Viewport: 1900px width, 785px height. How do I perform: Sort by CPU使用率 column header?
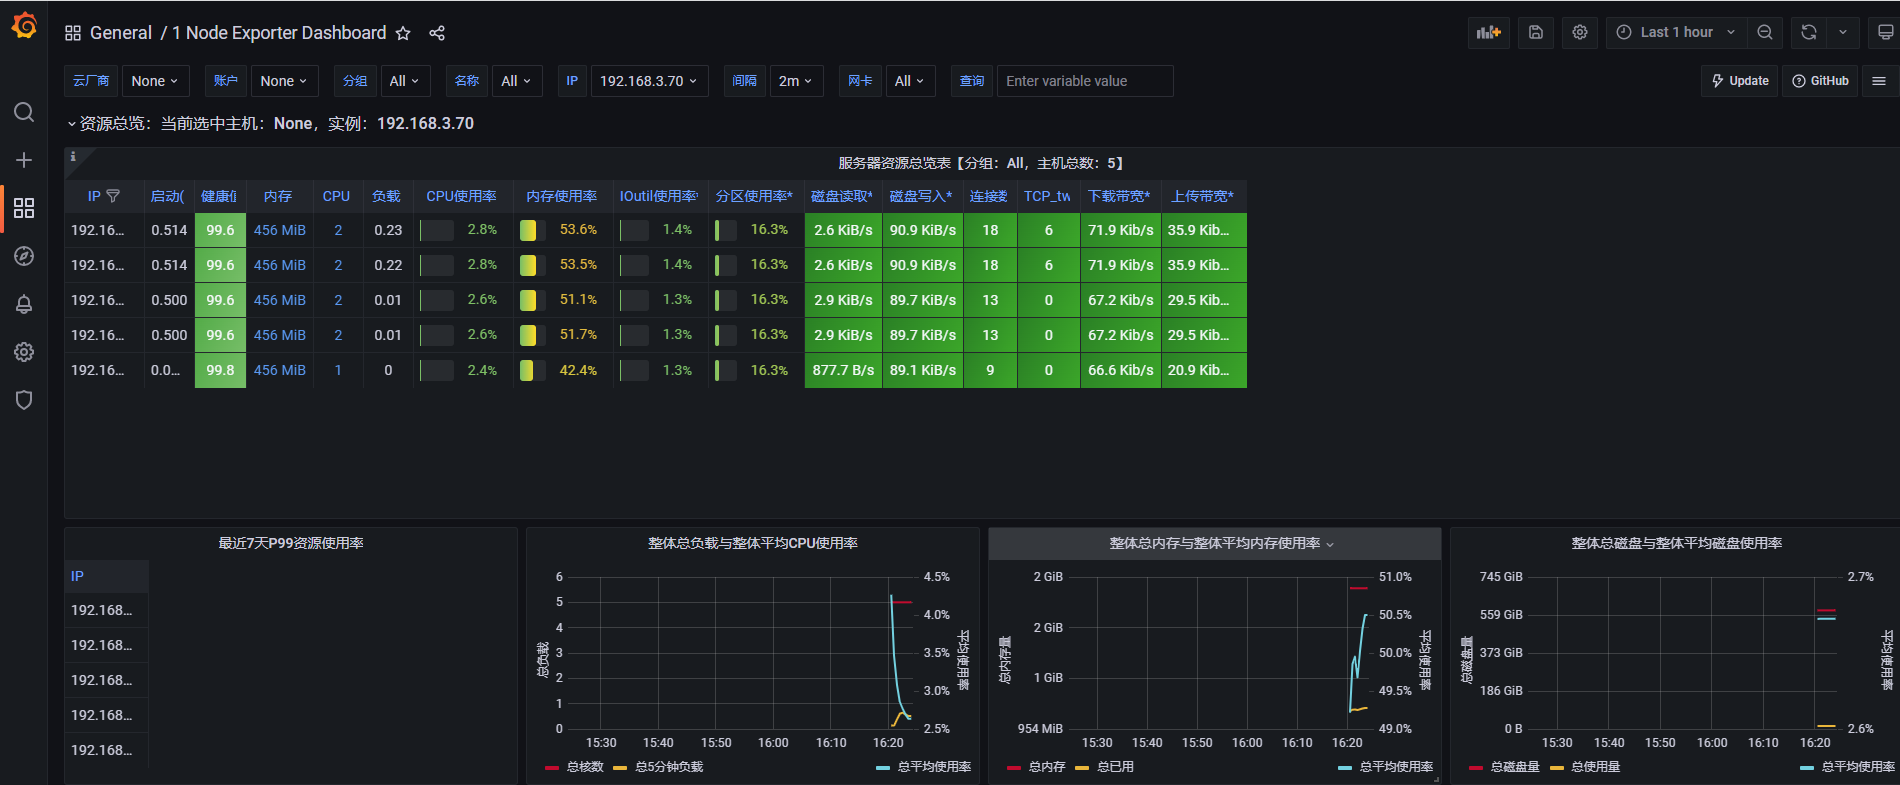point(461,196)
